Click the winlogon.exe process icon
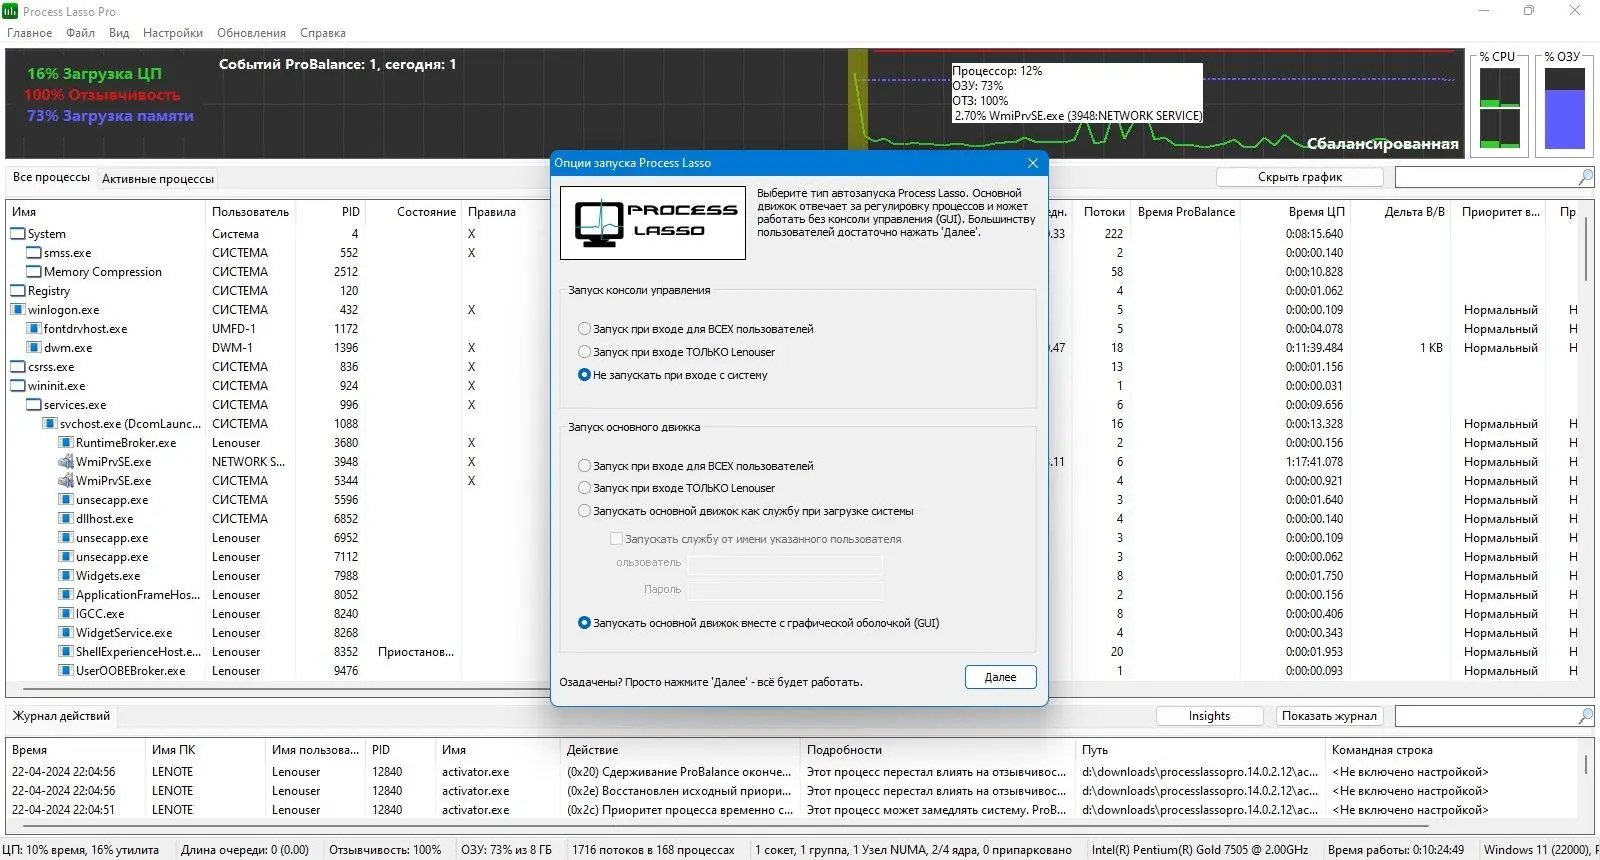The width and height of the screenshot is (1600, 860). pyautogui.click(x=18, y=310)
